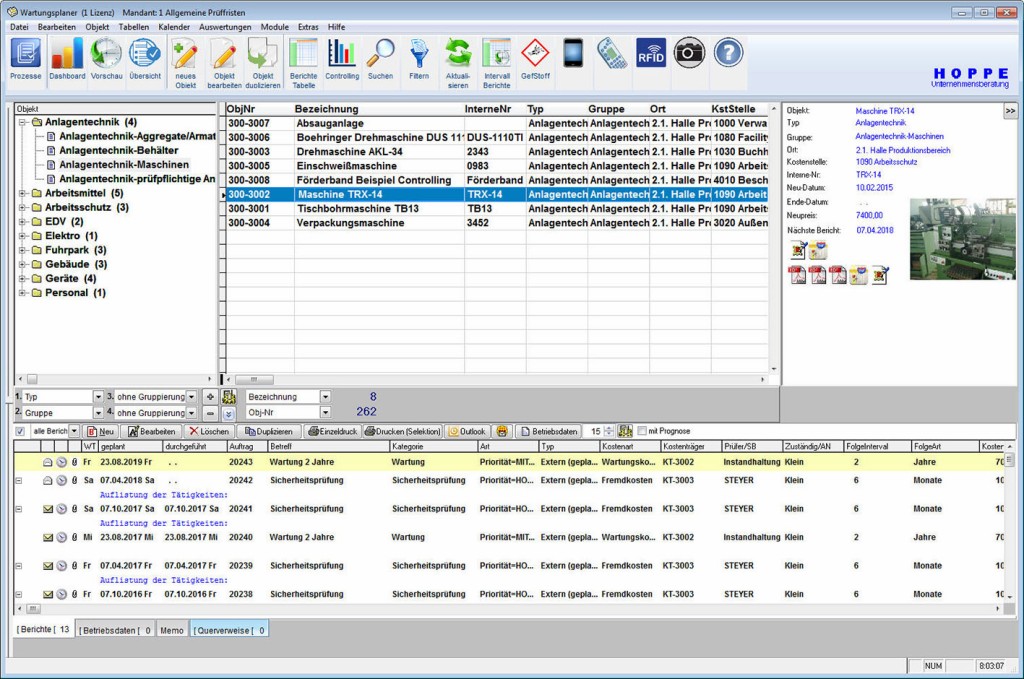
Task: Click the RFID toolbar icon
Action: 651,53
